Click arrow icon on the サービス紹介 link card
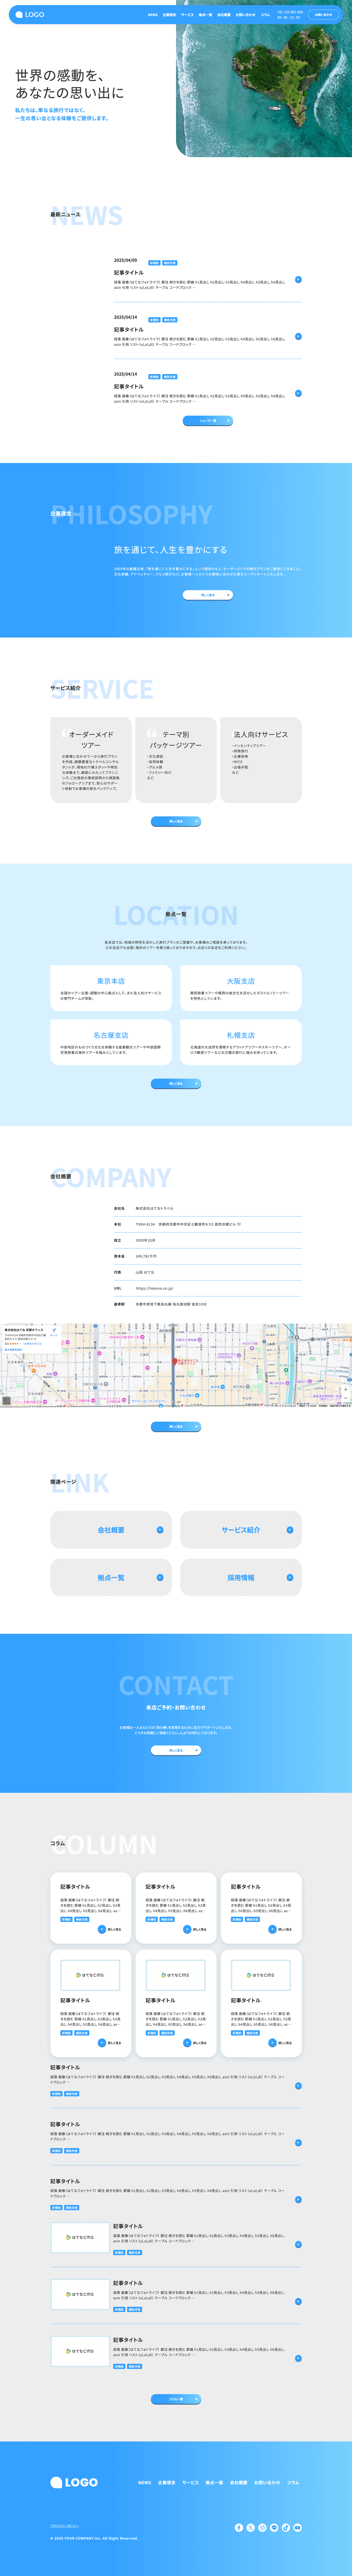 tap(290, 1530)
